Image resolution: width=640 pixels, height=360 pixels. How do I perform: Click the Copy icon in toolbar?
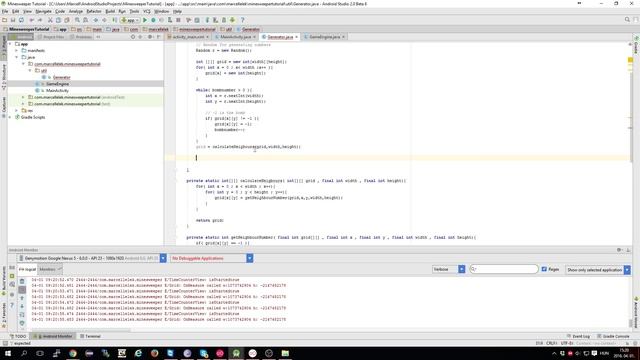(x=58, y=20)
